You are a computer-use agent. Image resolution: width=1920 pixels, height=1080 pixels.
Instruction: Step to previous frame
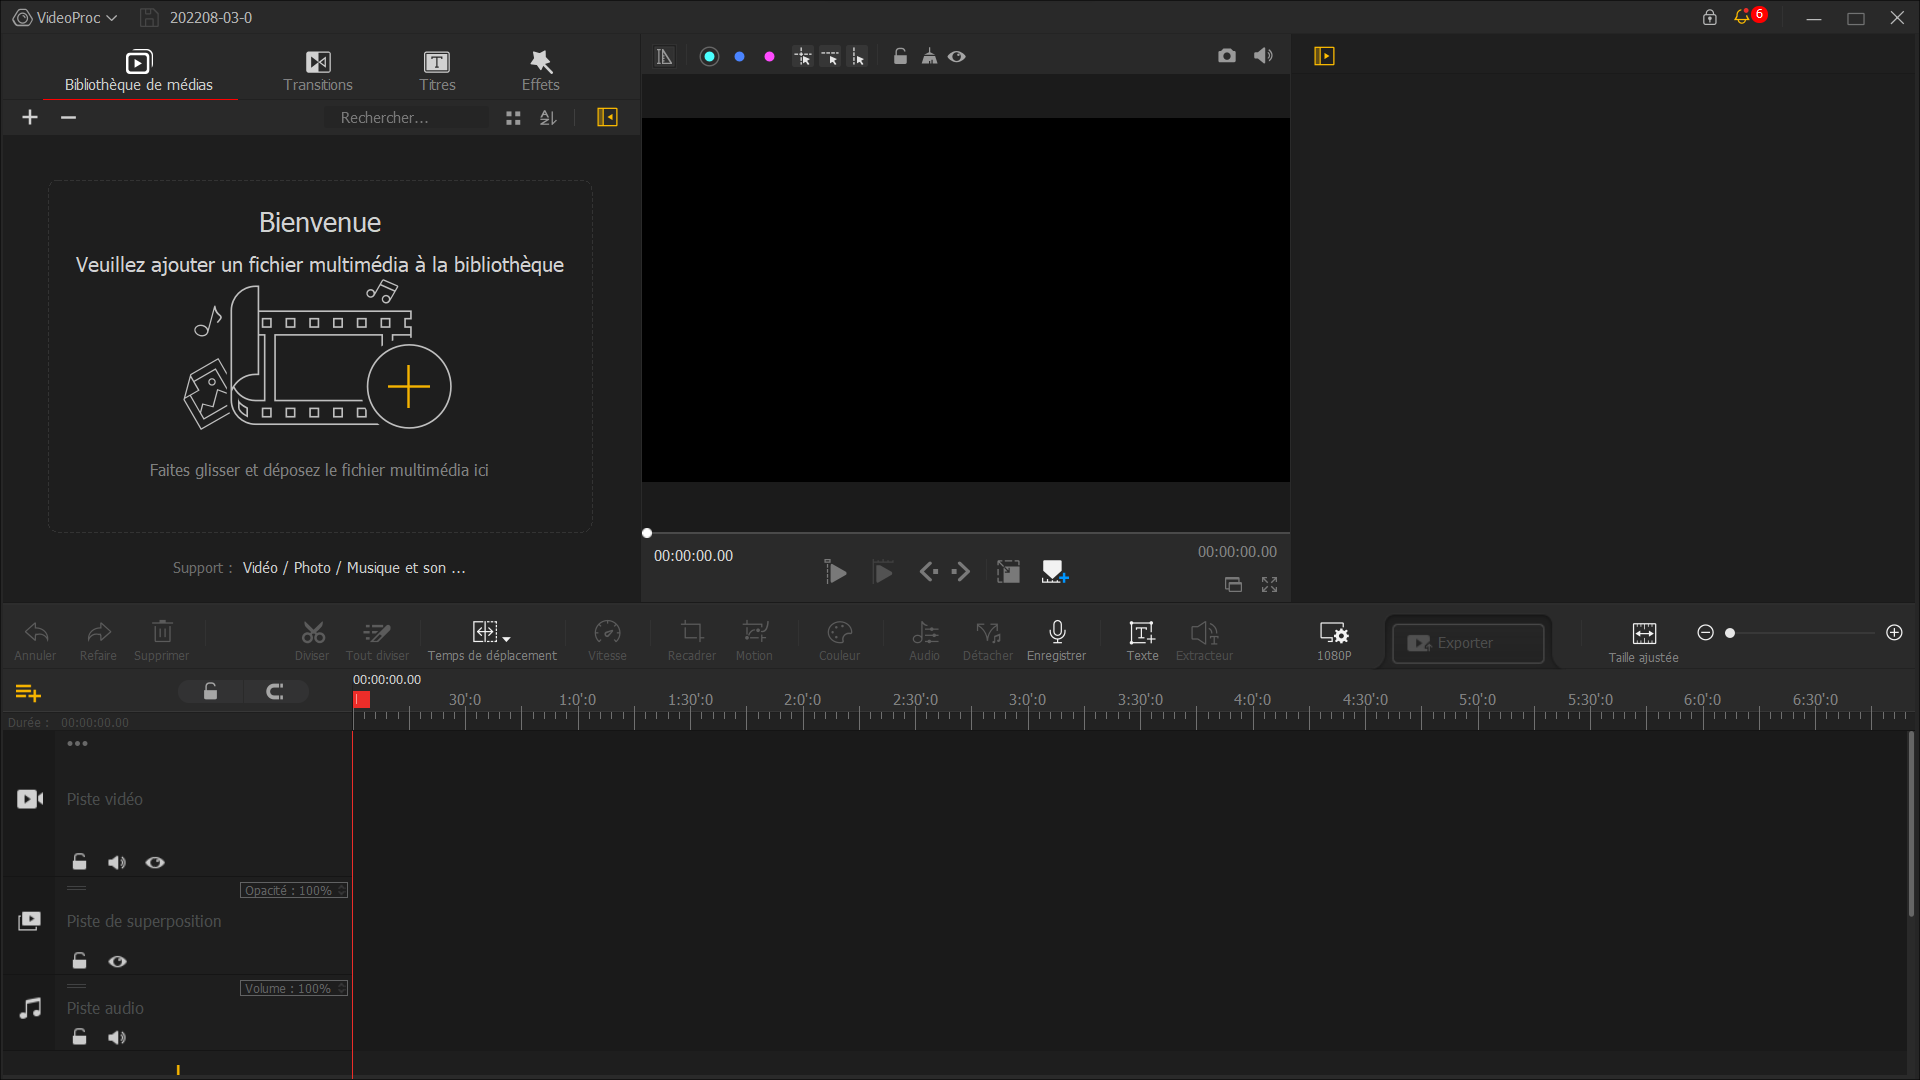[929, 572]
